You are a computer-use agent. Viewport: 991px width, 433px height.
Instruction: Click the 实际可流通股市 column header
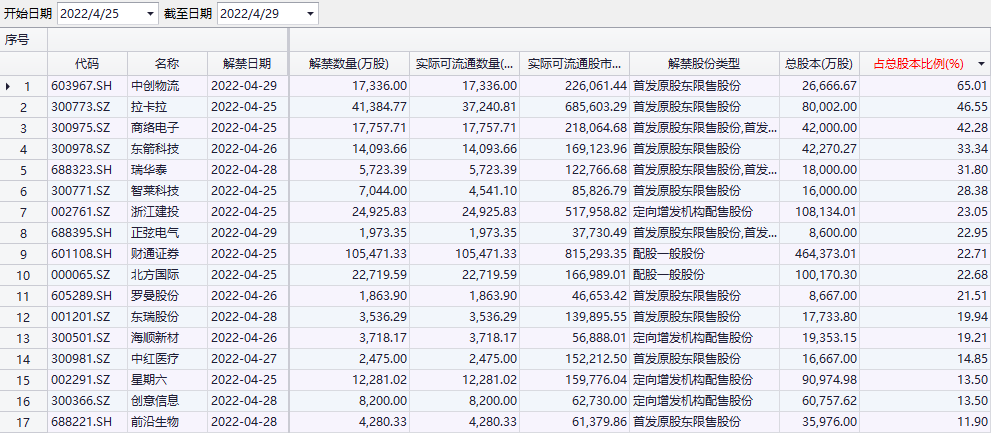point(575,64)
